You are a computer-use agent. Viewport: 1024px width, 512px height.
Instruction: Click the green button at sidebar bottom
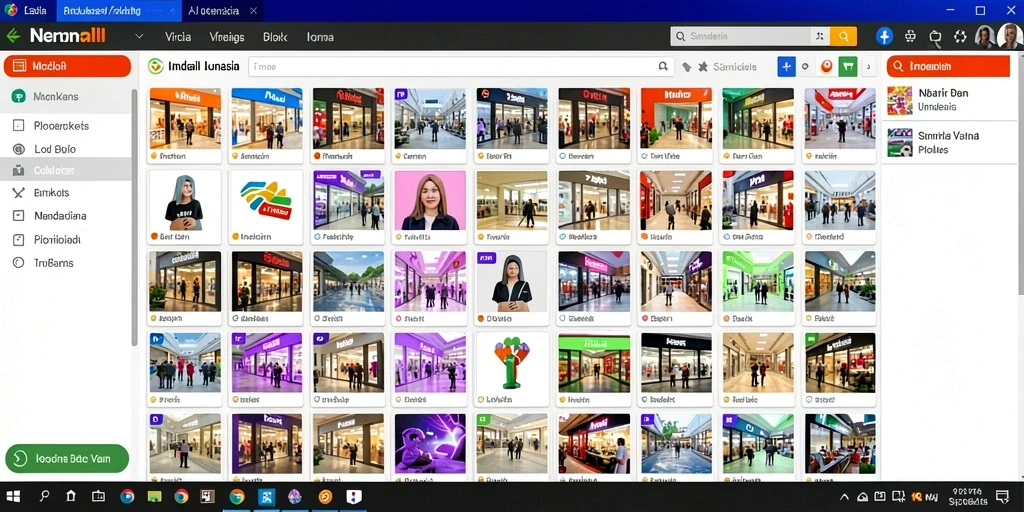[x=67, y=458]
